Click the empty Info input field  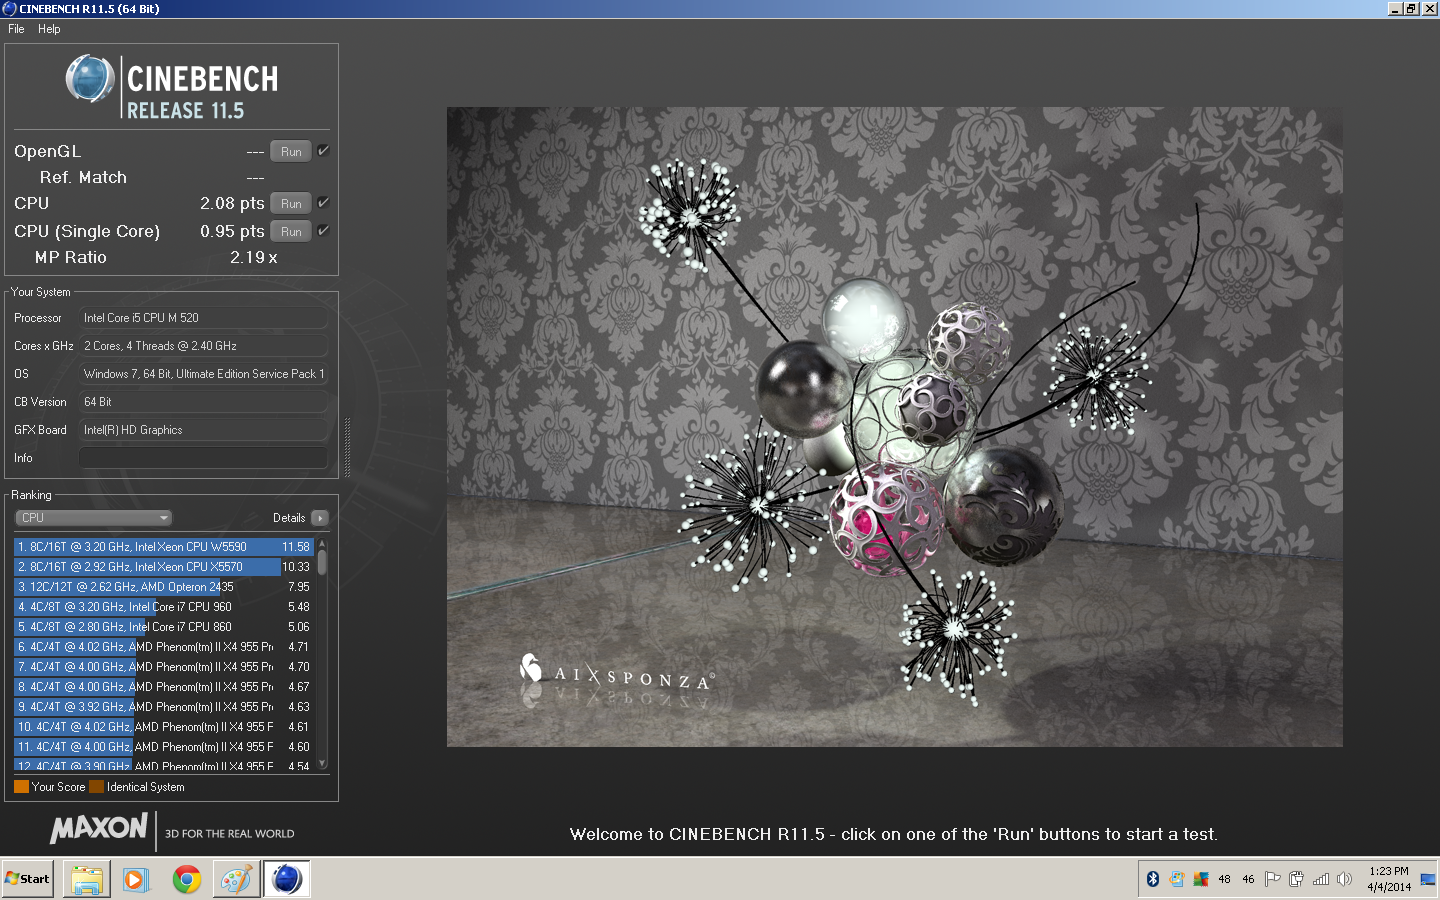(x=203, y=458)
